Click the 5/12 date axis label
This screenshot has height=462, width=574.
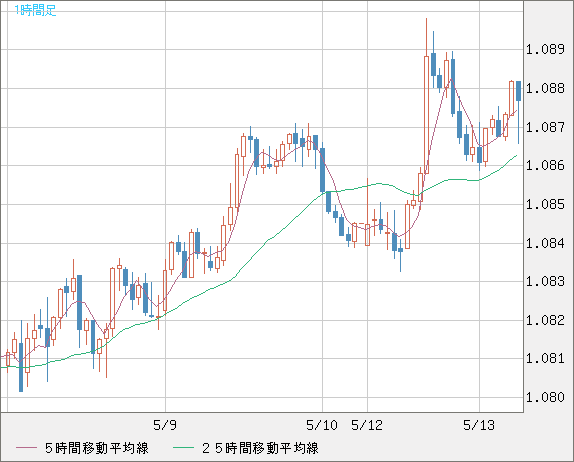click(367, 425)
